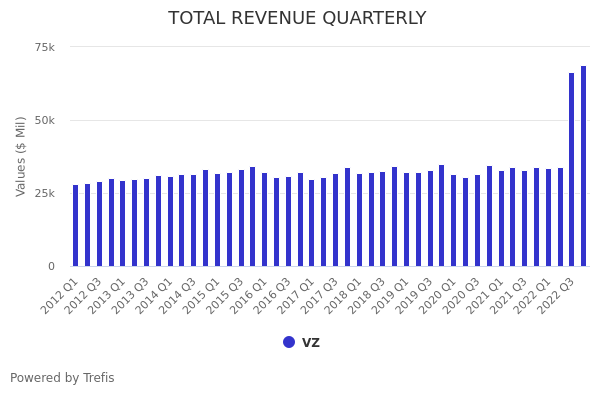Select the Values ($ Mil) axis title
Image resolution: width=600 pixels, height=400 pixels.
(x=22, y=156)
